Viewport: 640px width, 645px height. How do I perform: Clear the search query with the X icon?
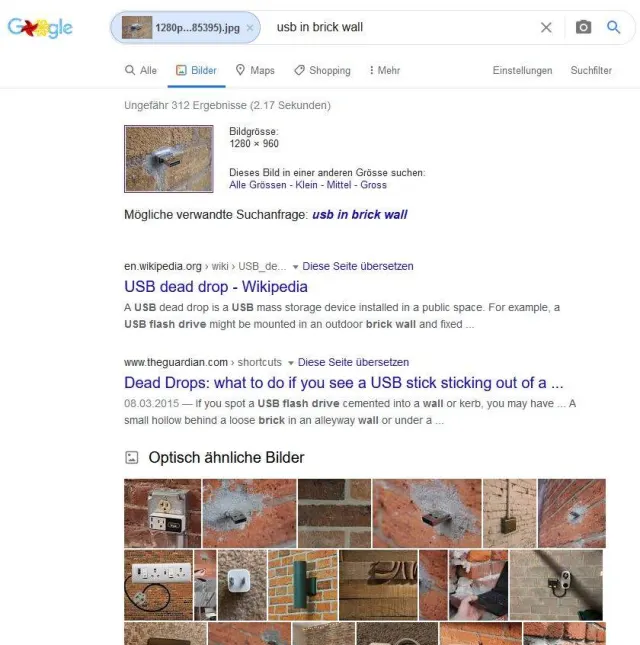click(x=546, y=28)
